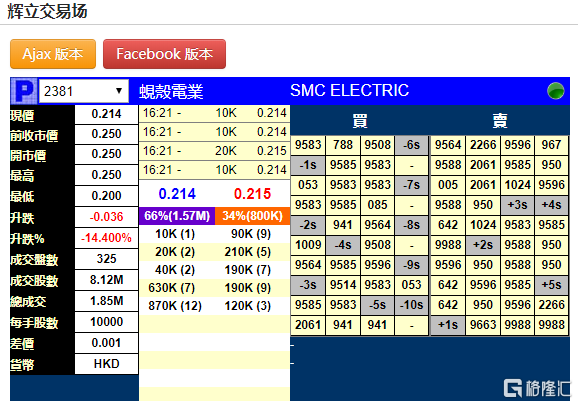Click the green status indicator light
Viewport: 578px width, 405px height.
pos(556,91)
